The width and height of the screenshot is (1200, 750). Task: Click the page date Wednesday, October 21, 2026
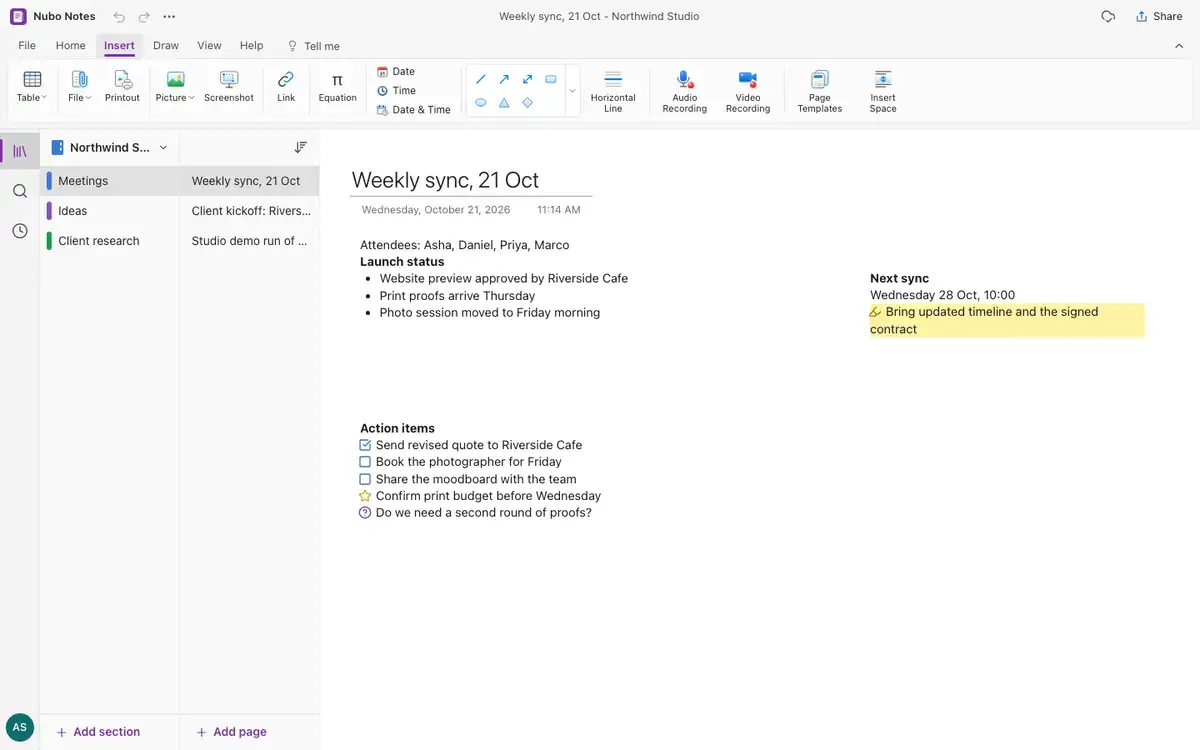[x=436, y=210]
